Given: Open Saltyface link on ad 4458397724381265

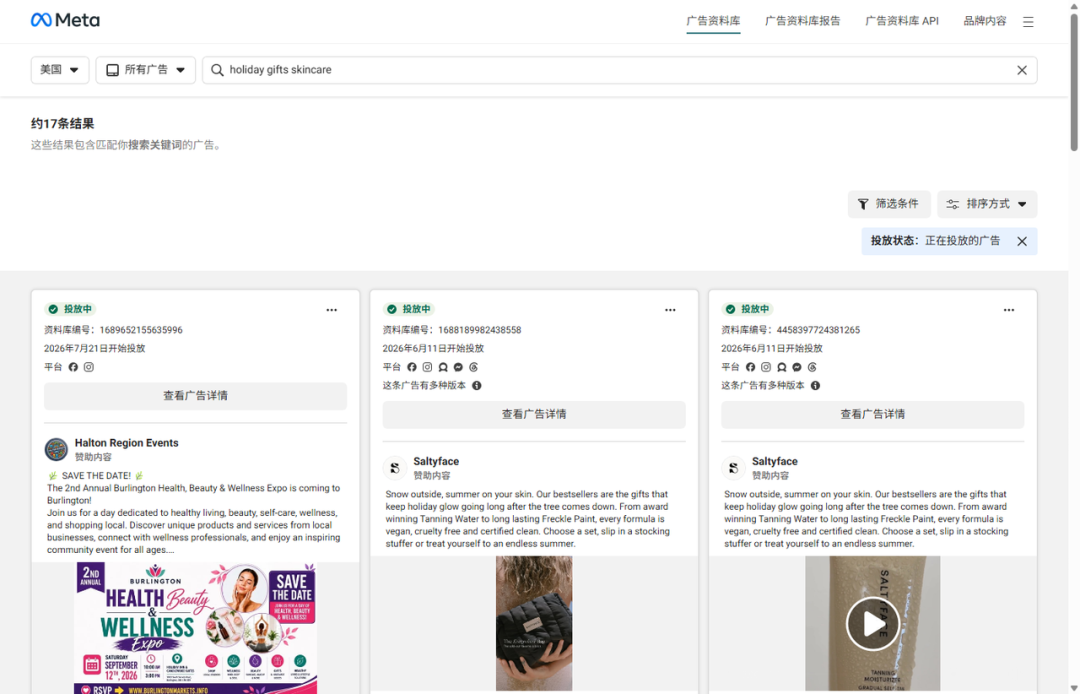Looking at the screenshot, I should pyautogui.click(x=775, y=461).
